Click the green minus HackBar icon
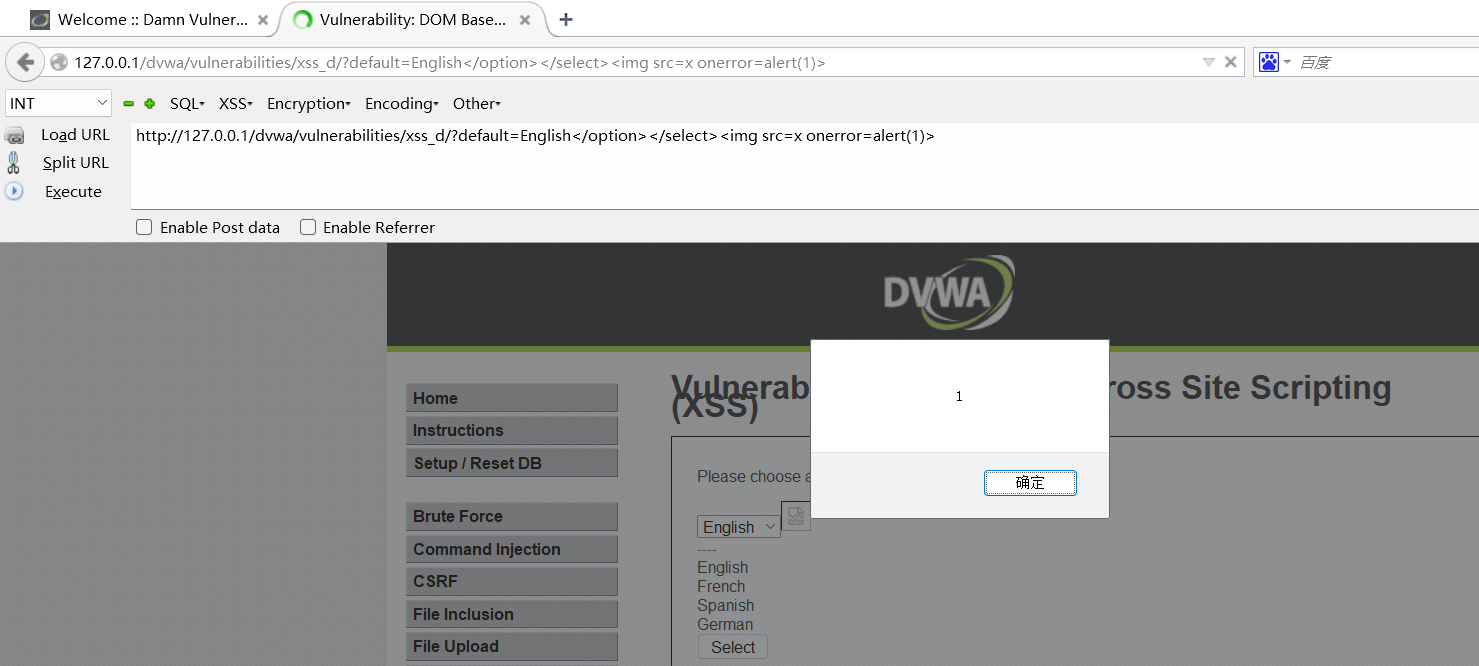 [x=128, y=104]
